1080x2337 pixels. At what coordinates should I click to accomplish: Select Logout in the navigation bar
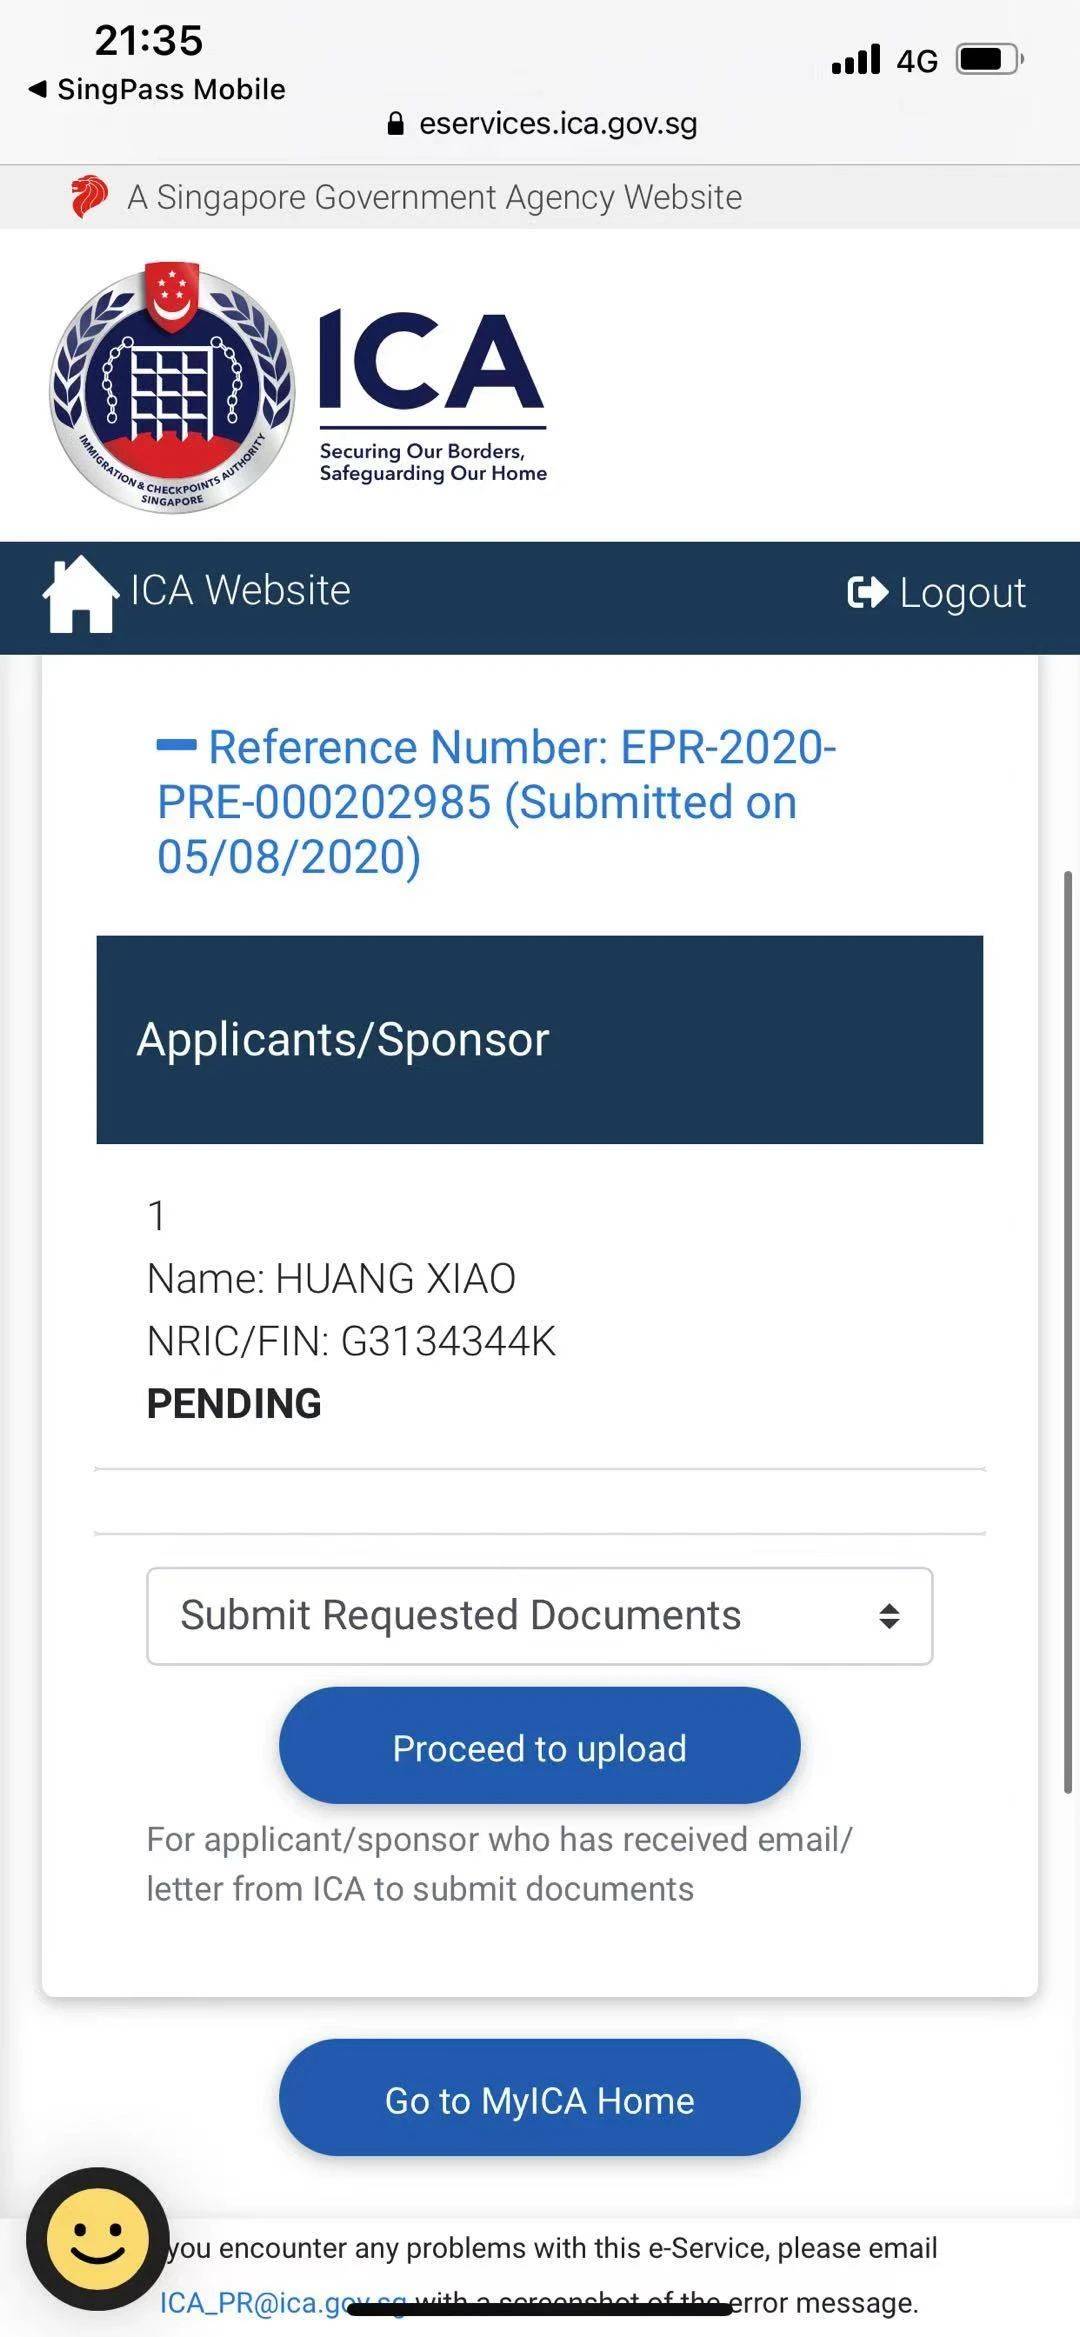(x=962, y=593)
